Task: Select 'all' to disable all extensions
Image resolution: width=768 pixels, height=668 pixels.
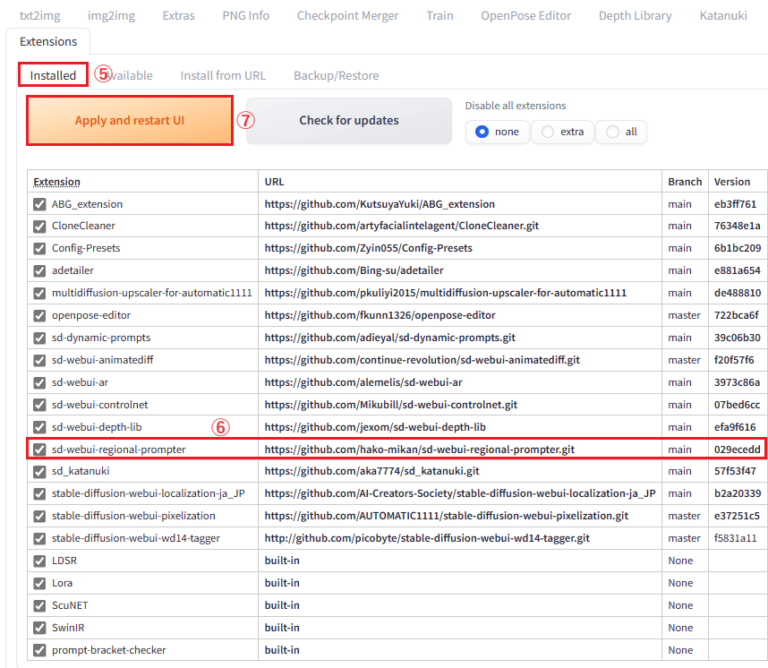Action: (612, 132)
